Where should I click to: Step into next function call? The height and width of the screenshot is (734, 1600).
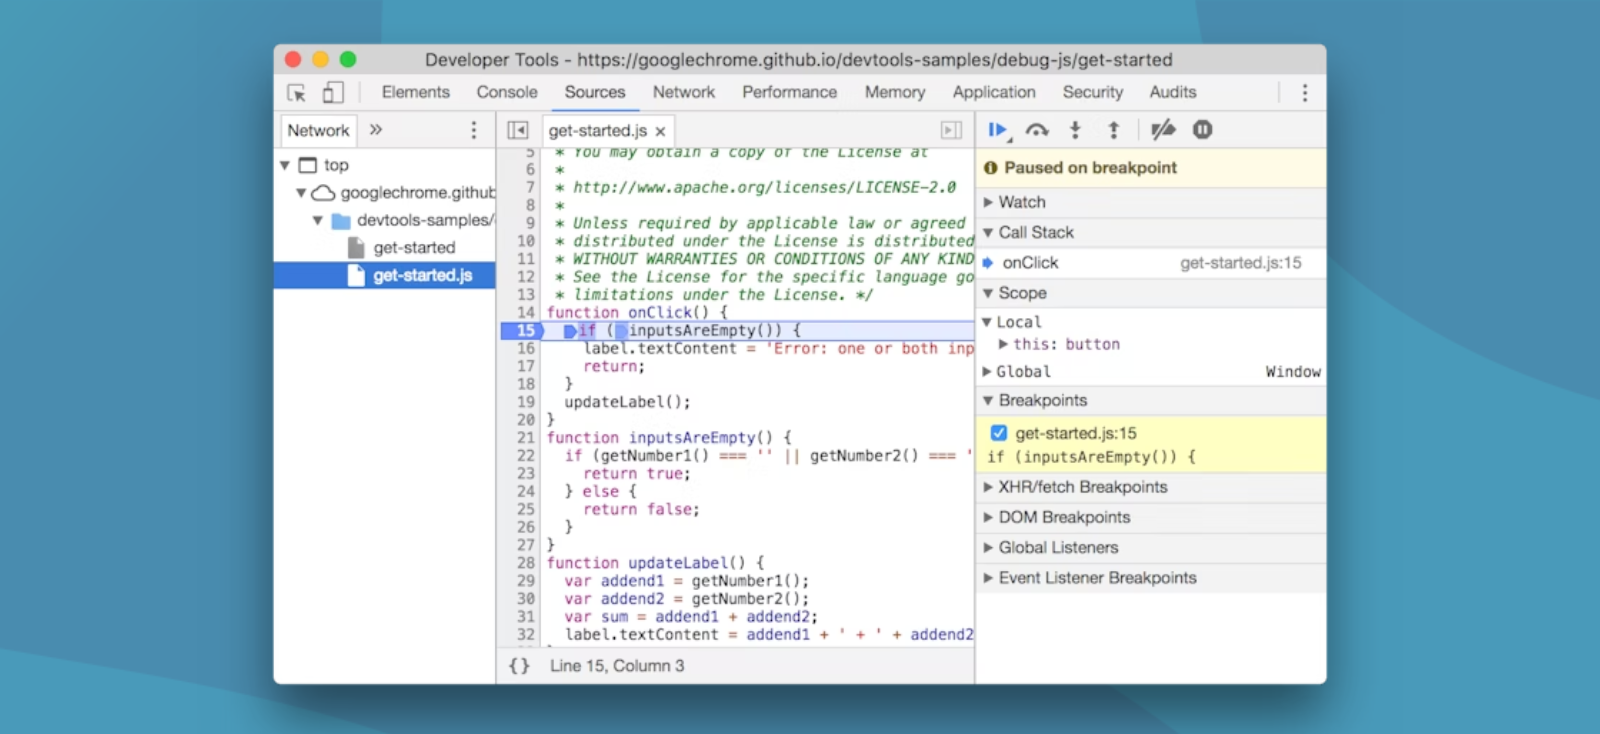click(x=1075, y=130)
